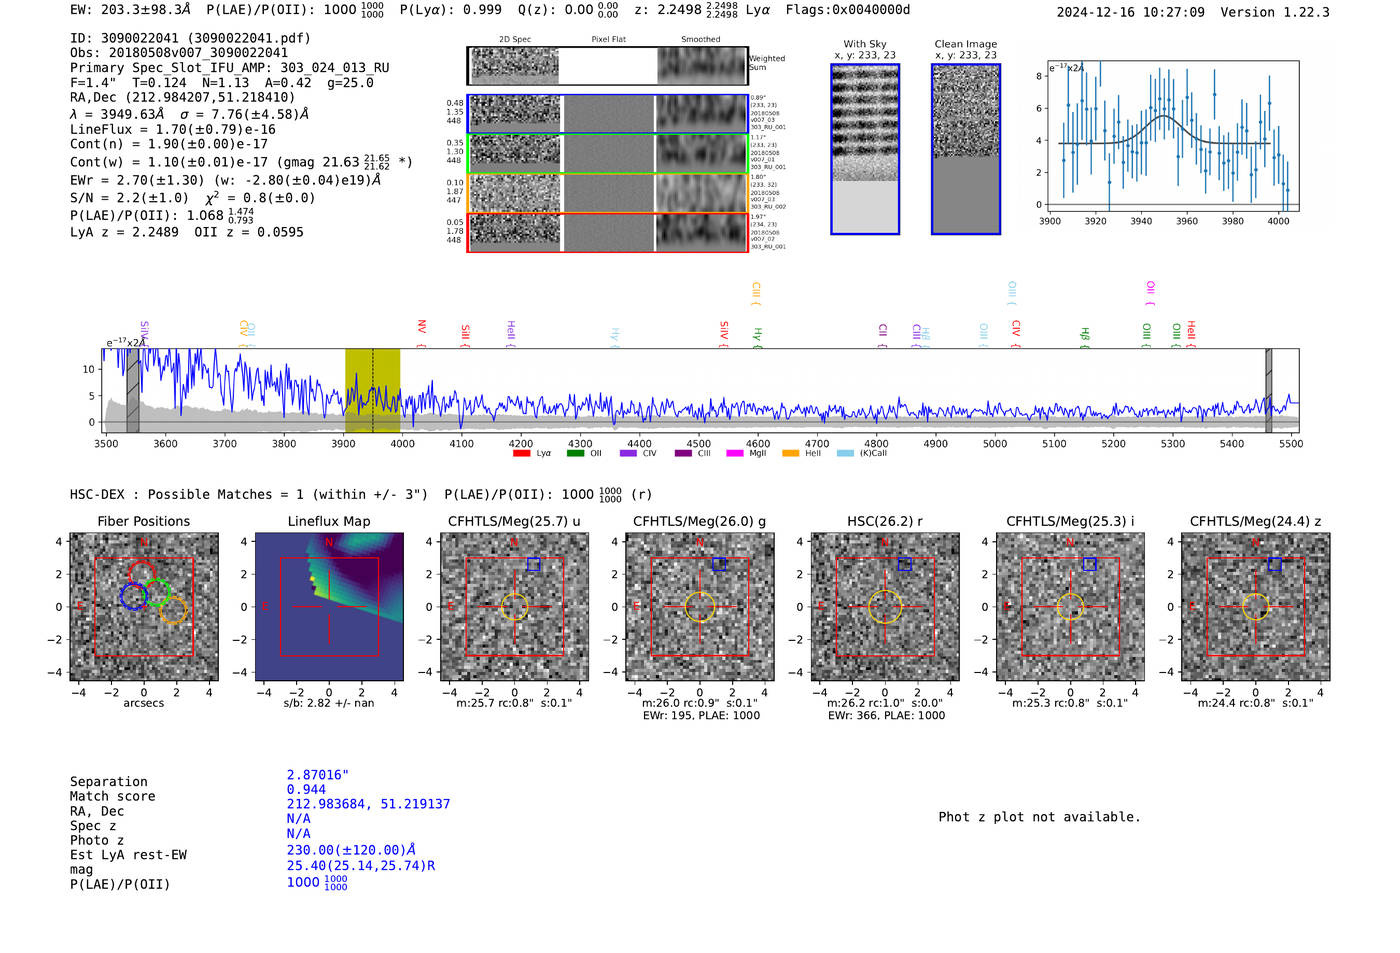Click the '2024-12-16 10:27:09' timestamp

point(1130,12)
